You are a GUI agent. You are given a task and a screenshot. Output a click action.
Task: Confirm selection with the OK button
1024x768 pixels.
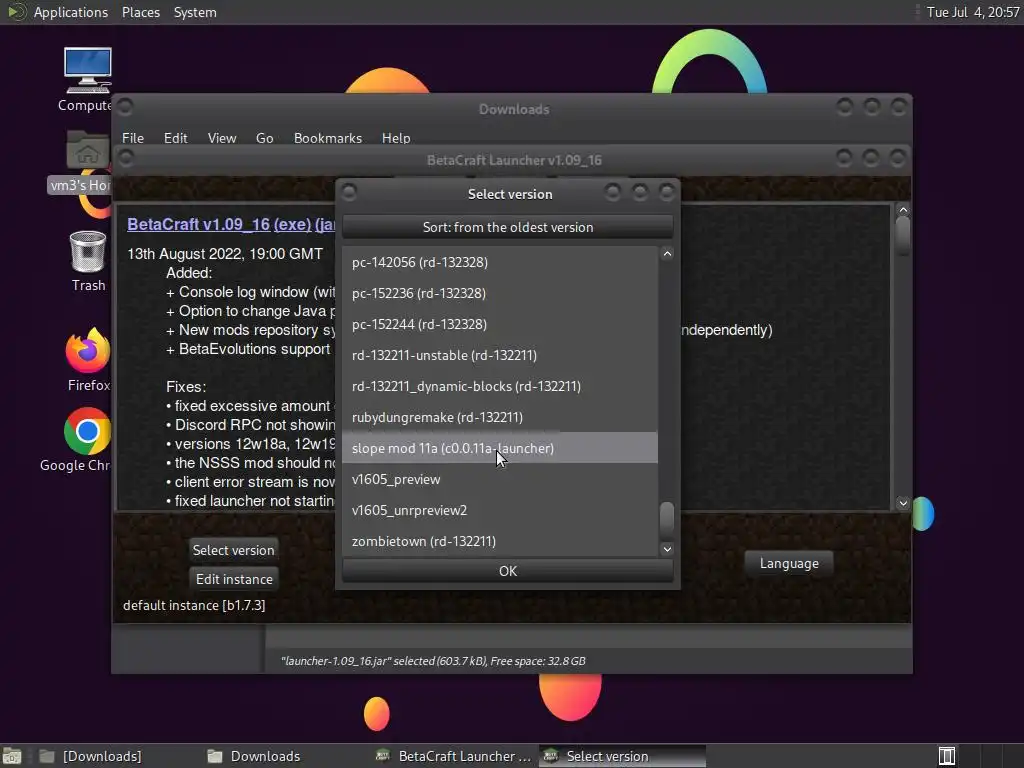[507, 571]
